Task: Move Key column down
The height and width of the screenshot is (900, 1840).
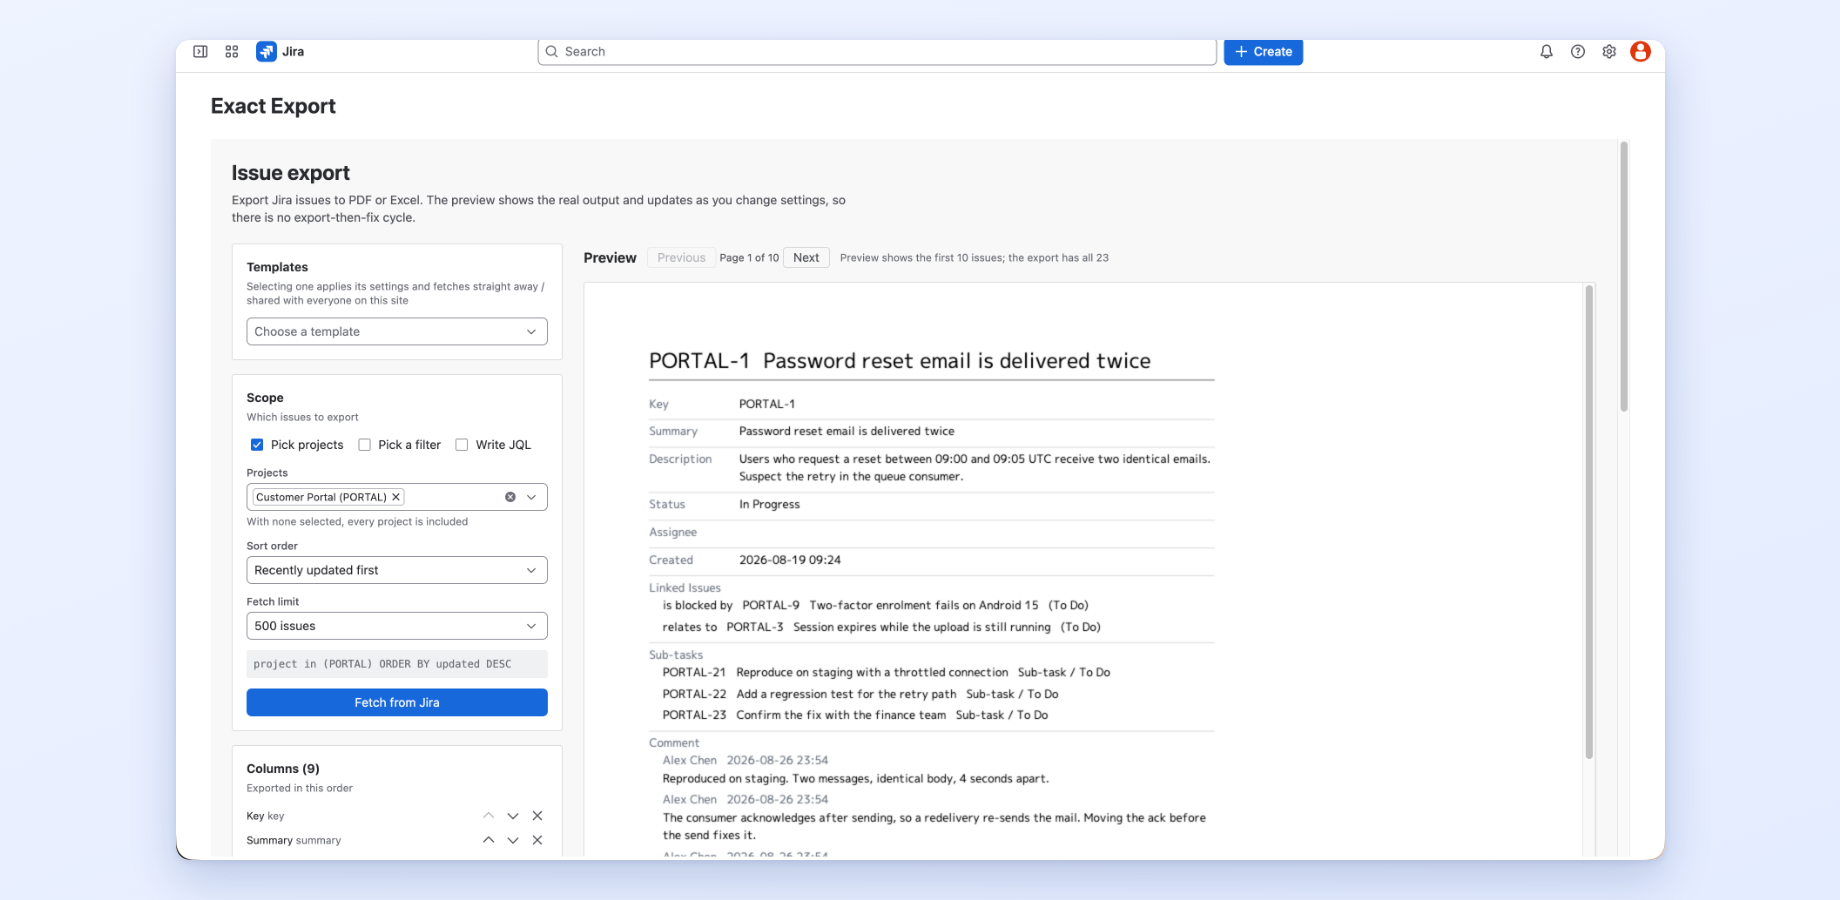Action: (x=513, y=816)
